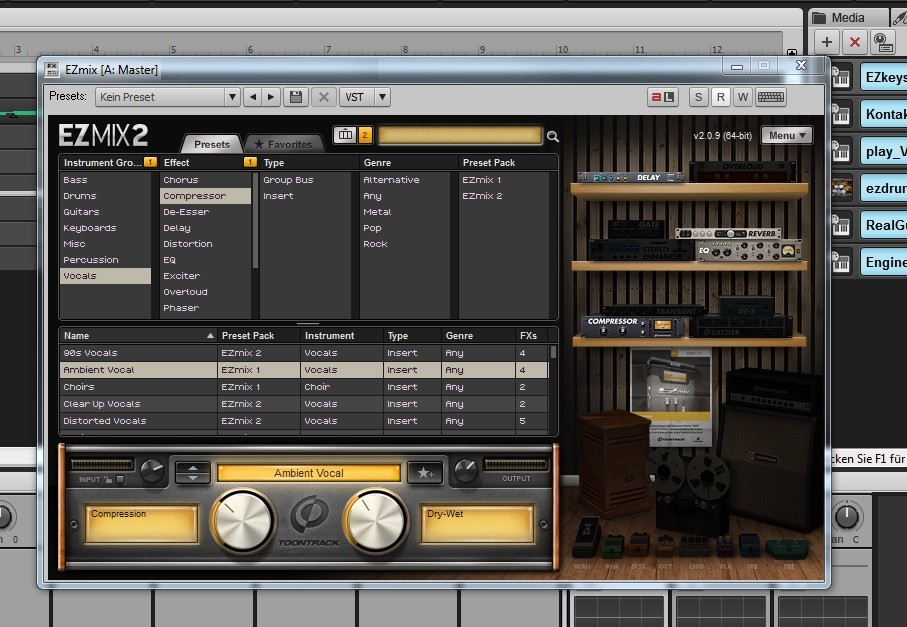907x627 pixels.
Task: Click the Compressor rack unit on the shelf
Action: point(632,327)
